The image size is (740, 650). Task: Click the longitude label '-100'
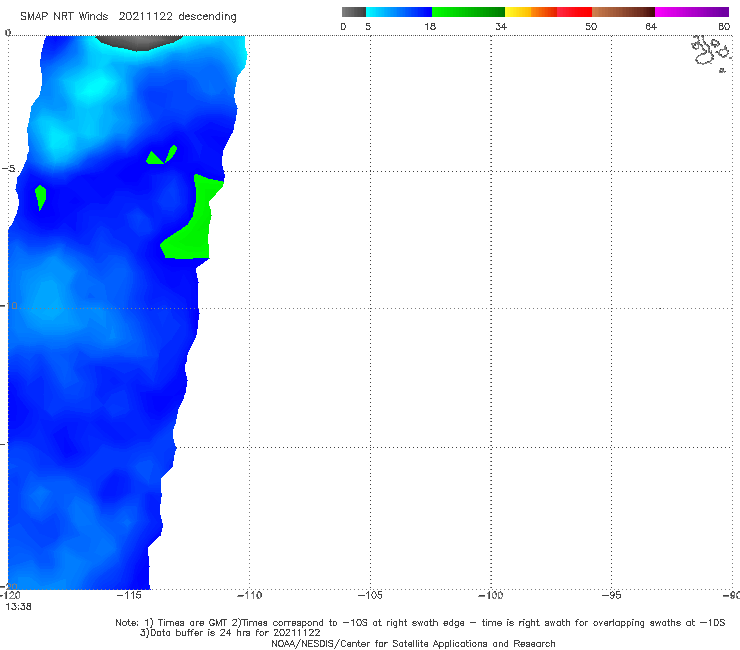pos(491,595)
